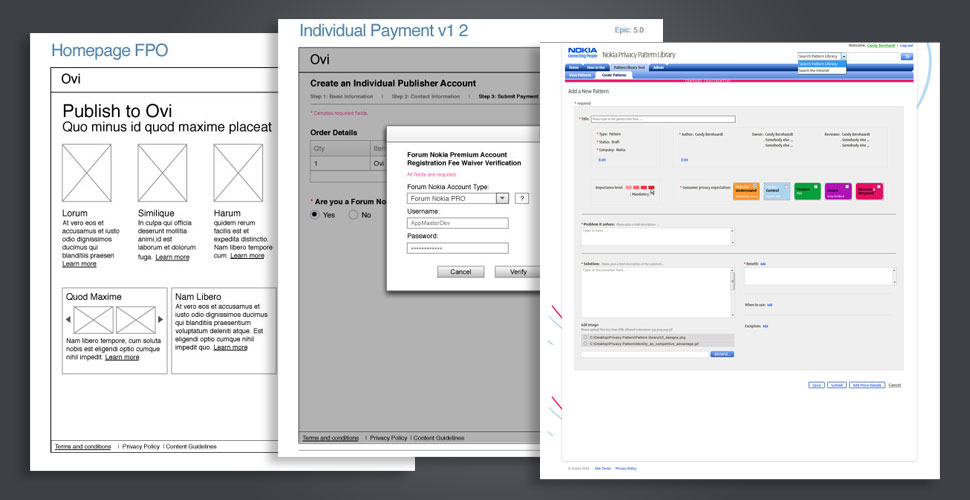
Task: Open Learn more link in Quod Maxime box
Action: tap(122, 358)
